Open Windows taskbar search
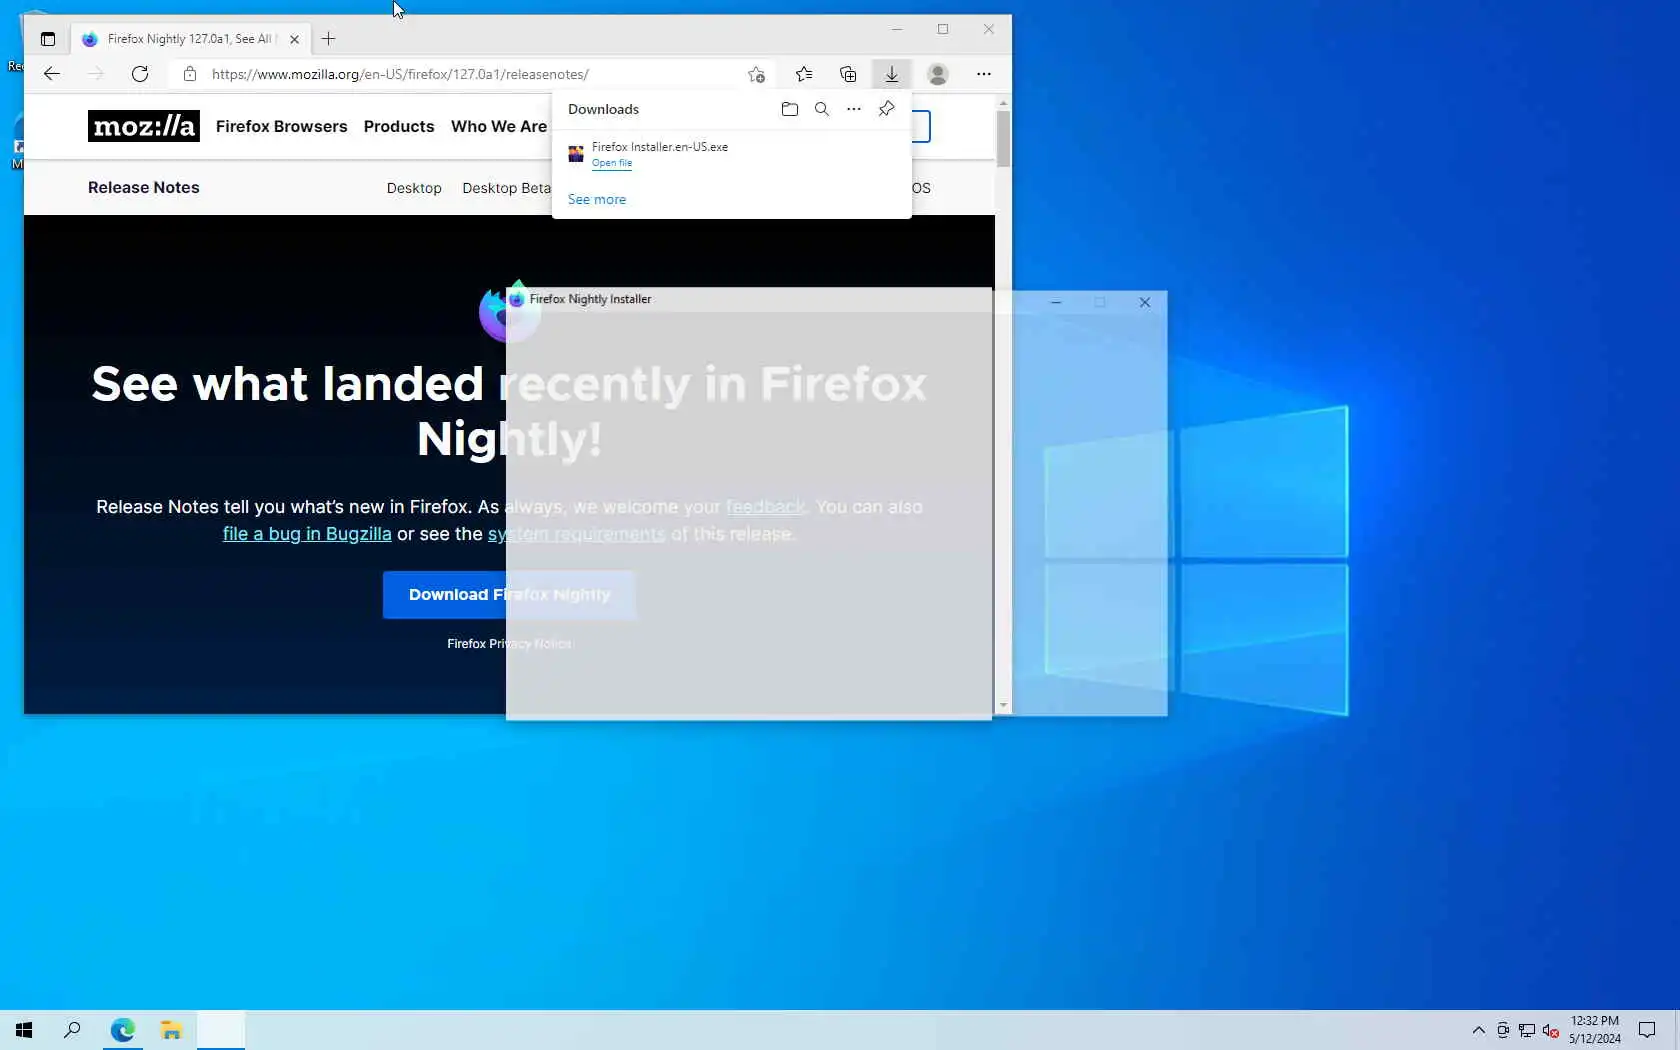Viewport: 1680px width, 1050px height. click(x=72, y=1030)
